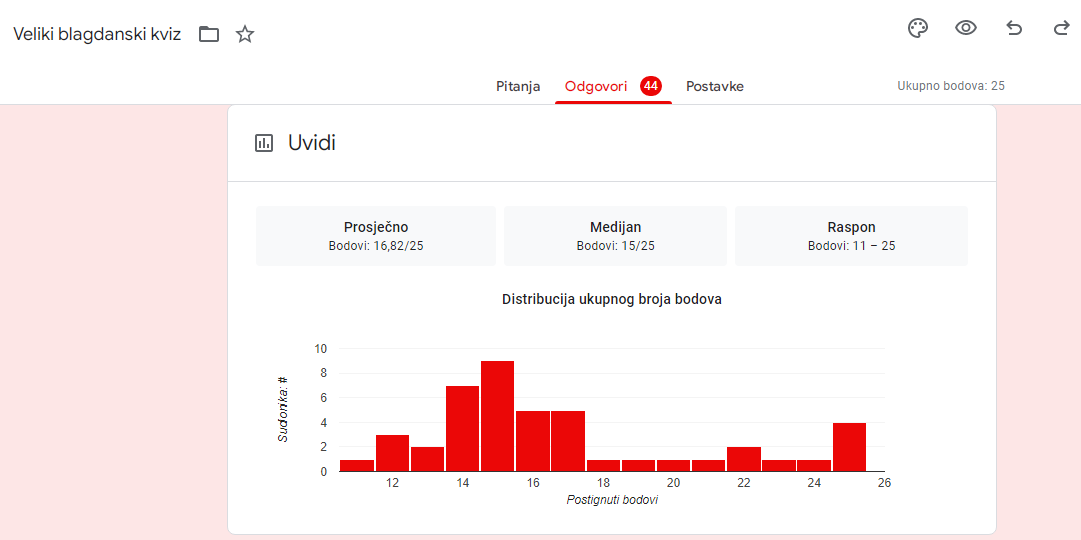1081x540 pixels.
Task: Click the Medijan score card
Action: [615, 236]
